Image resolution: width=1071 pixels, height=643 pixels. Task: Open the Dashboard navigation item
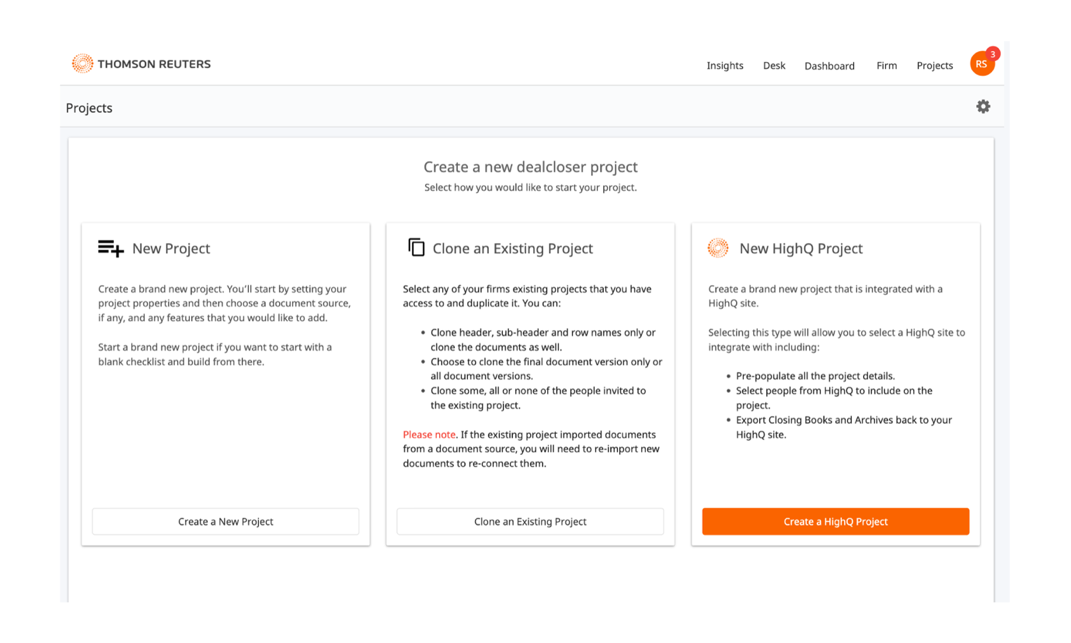pos(829,66)
